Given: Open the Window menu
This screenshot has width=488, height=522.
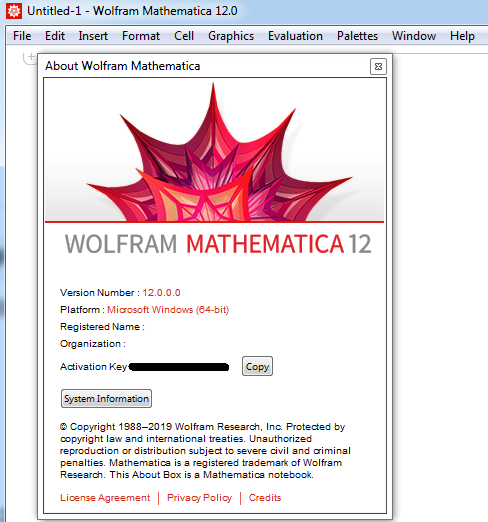Looking at the screenshot, I should coord(414,36).
